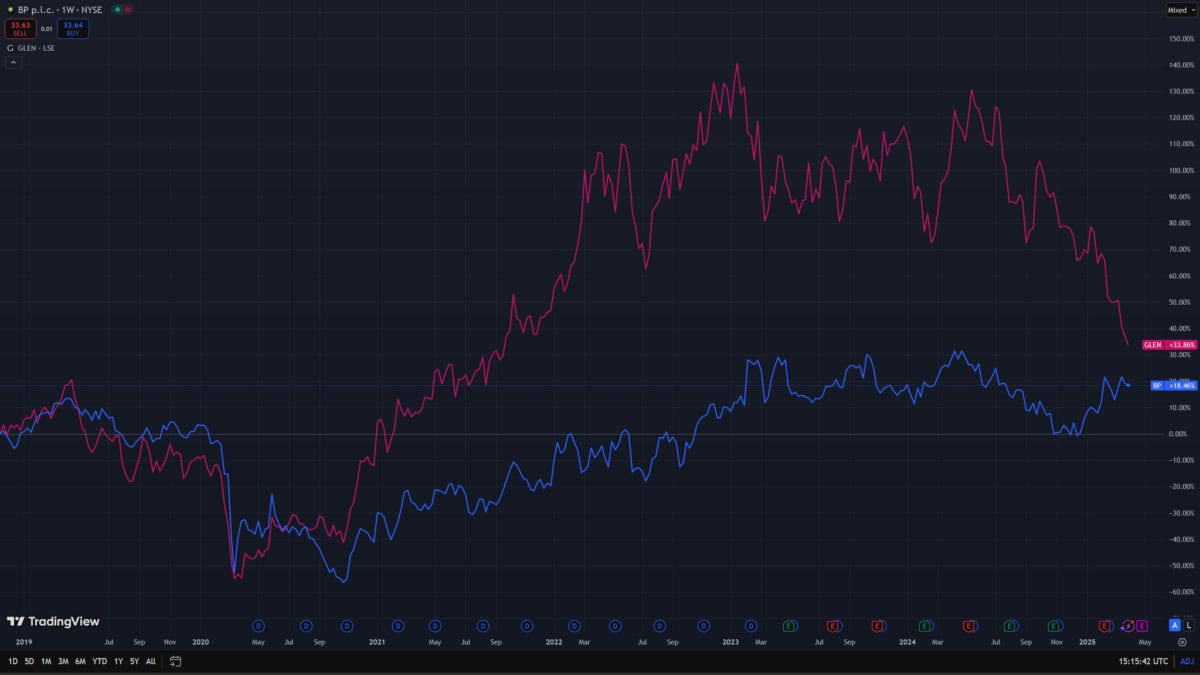Click the purple lightning event marker near 2025
The image size is (1200, 675).
[1128, 626]
